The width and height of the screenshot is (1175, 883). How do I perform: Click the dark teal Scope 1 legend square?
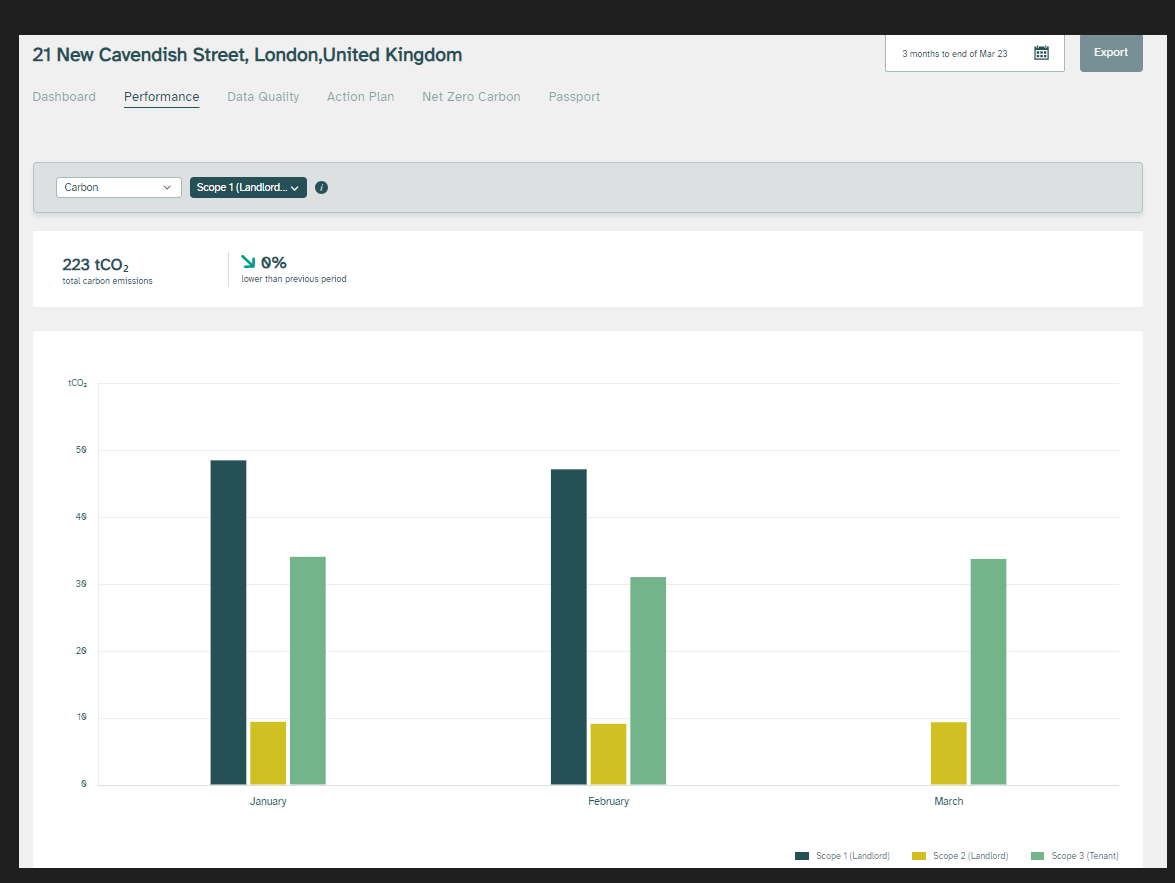[801, 856]
